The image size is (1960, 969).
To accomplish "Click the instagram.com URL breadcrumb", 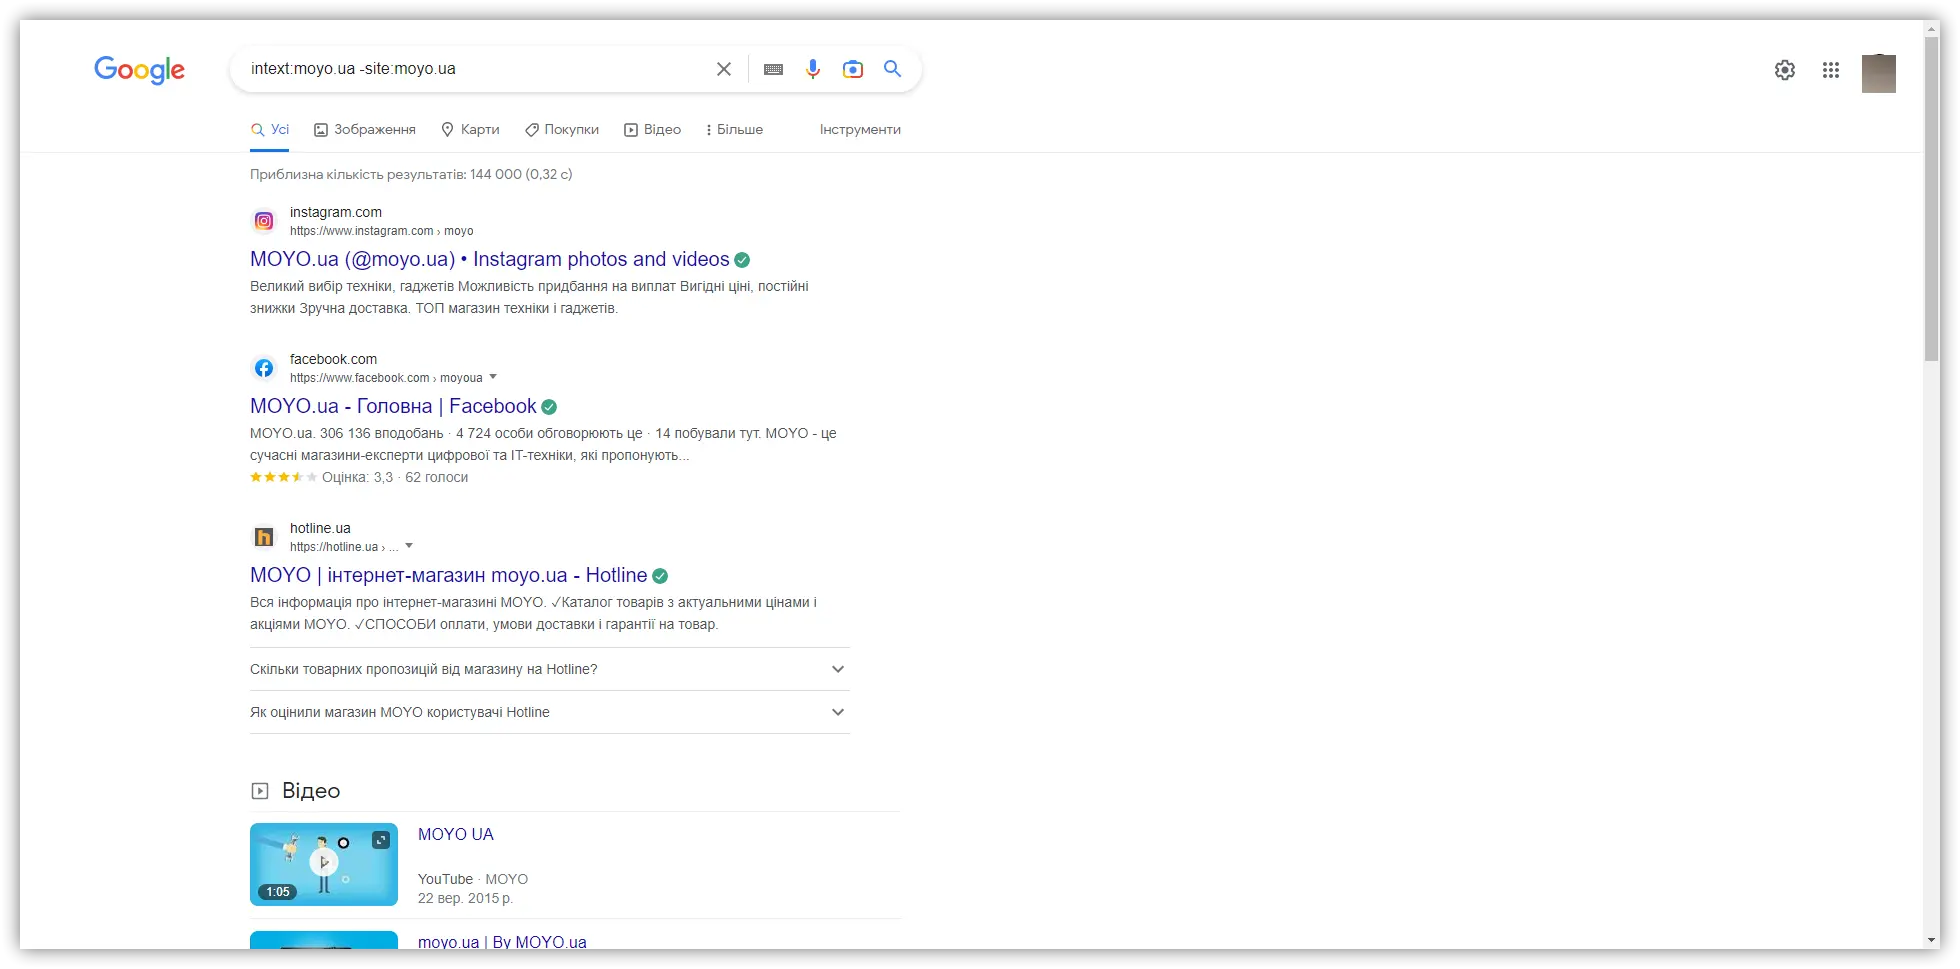I will (382, 231).
